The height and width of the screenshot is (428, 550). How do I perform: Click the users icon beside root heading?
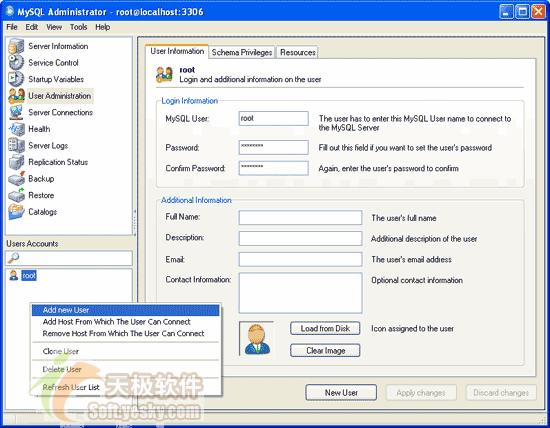click(x=164, y=74)
